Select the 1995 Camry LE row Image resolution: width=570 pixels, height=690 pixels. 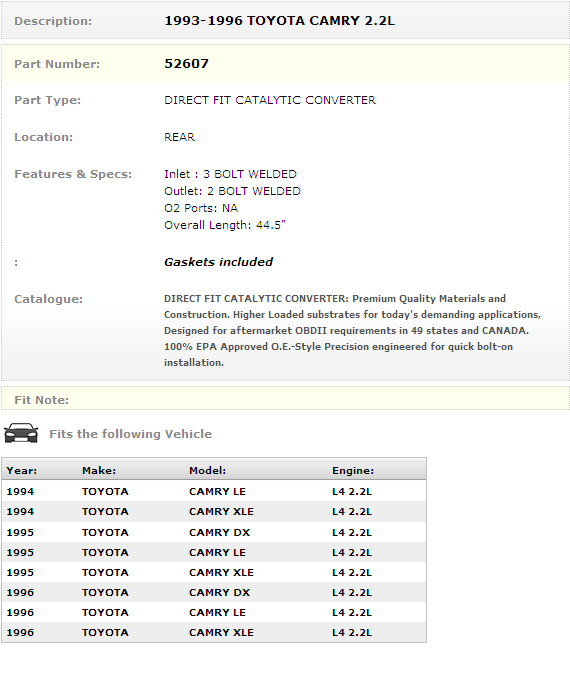pyautogui.click(x=214, y=552)
